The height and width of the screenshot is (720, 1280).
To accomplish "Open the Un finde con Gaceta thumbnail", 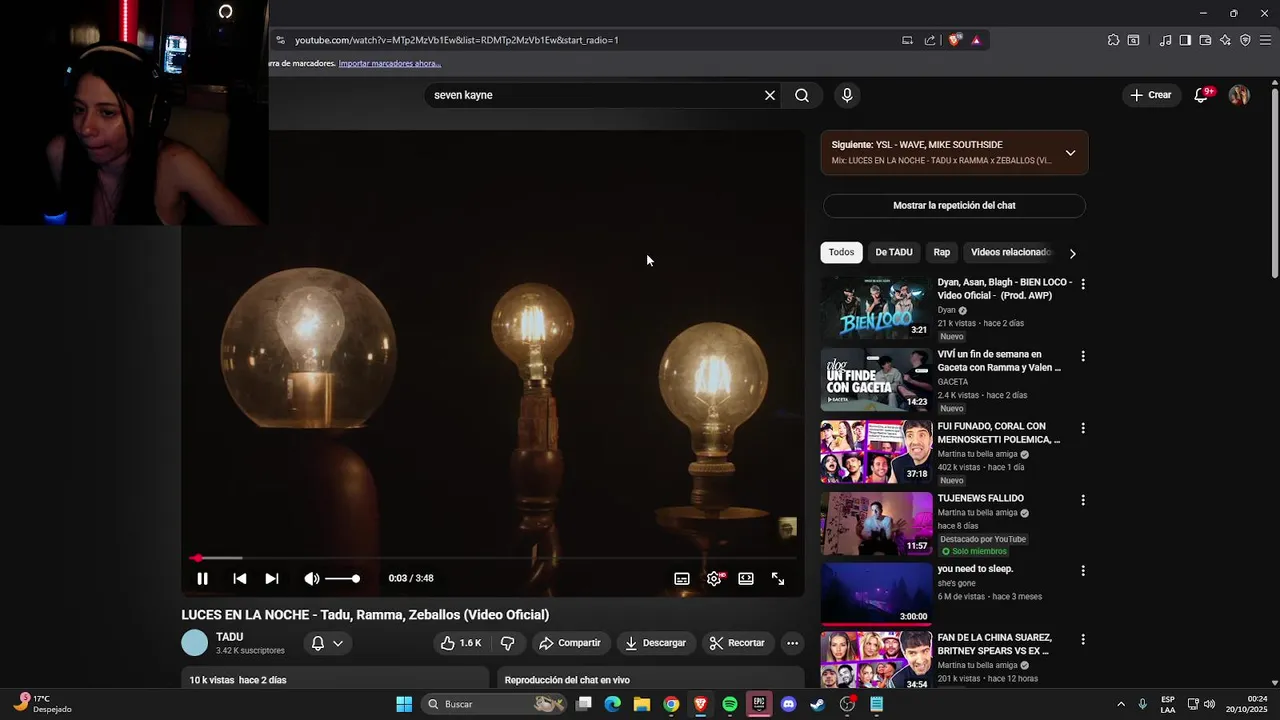I will [876, 380].
